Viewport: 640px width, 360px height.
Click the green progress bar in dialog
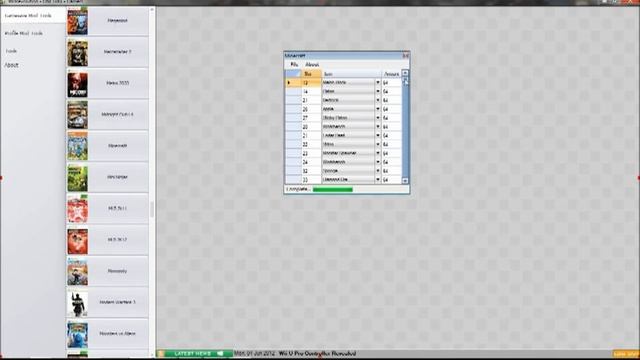pyautogui.click(x=333, y=189)
